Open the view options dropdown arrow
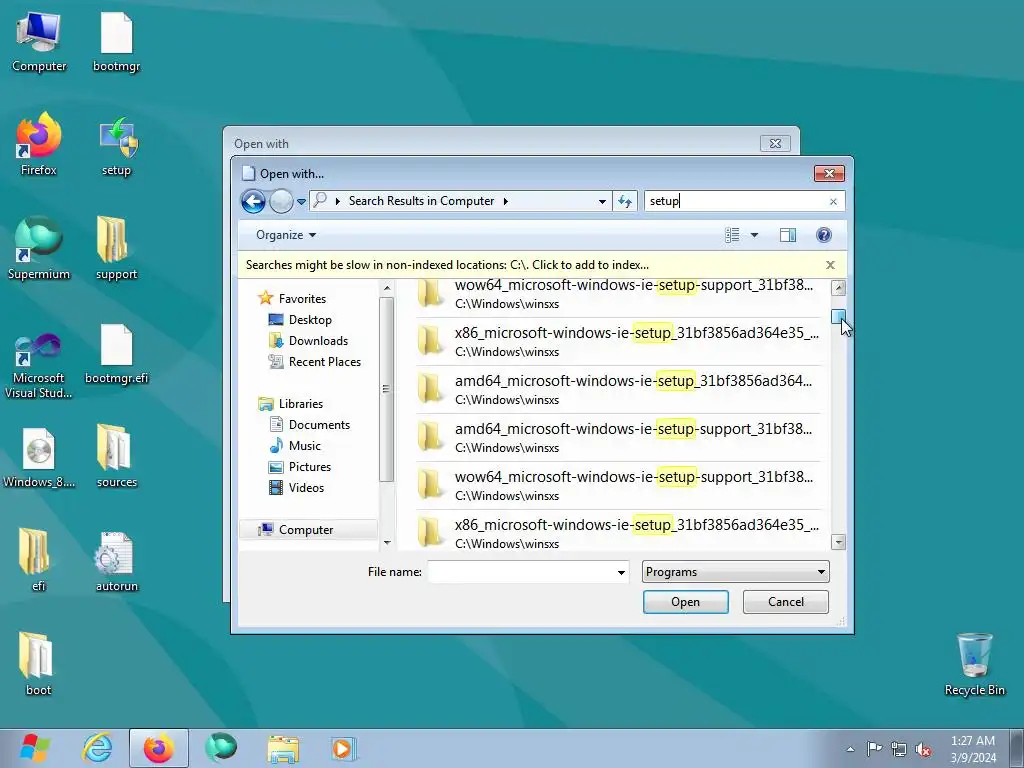This screenshot has width=1024, height=768. pyautogui.click(x=754, y=235)
